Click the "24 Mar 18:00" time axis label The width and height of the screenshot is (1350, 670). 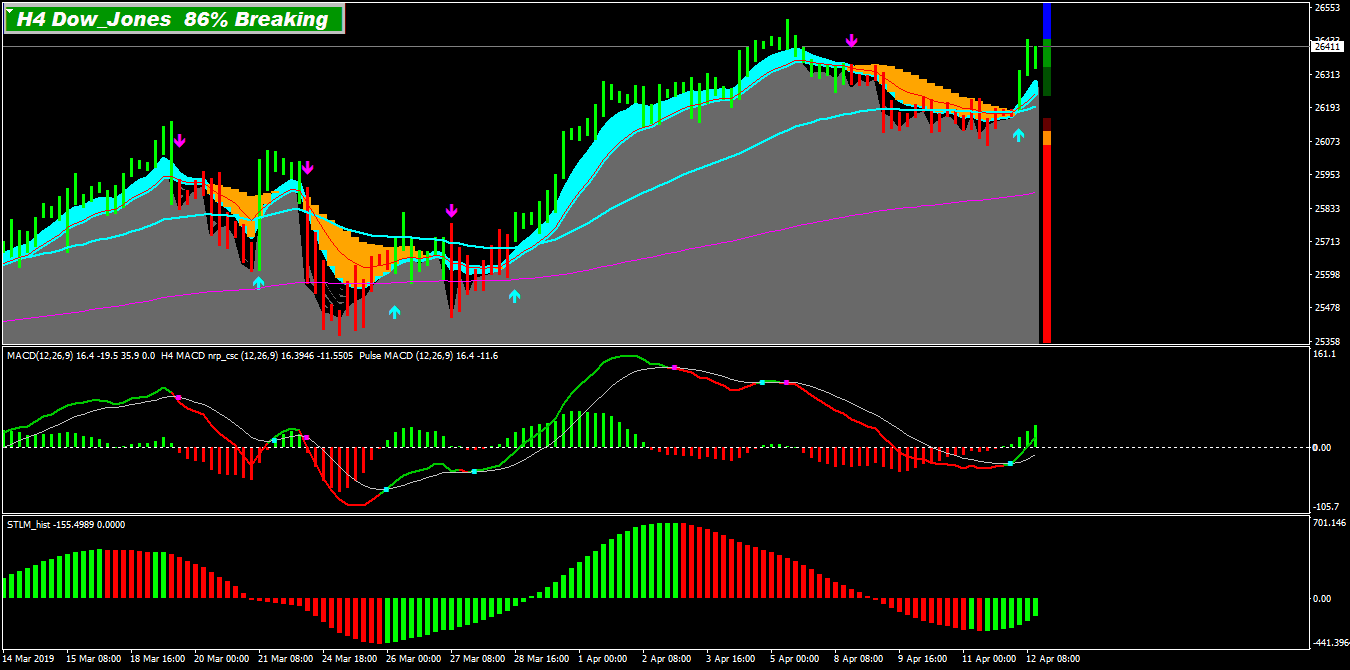350,659
